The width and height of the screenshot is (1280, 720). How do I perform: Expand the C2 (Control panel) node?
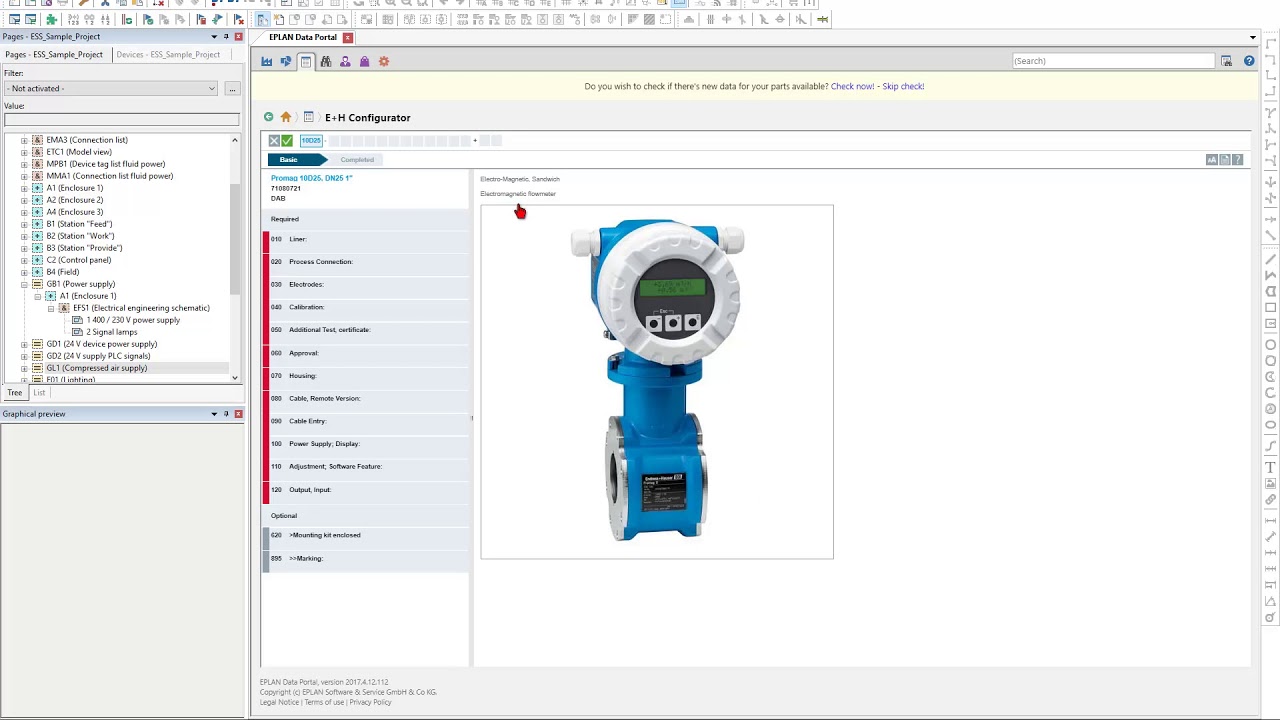(24, 260)
